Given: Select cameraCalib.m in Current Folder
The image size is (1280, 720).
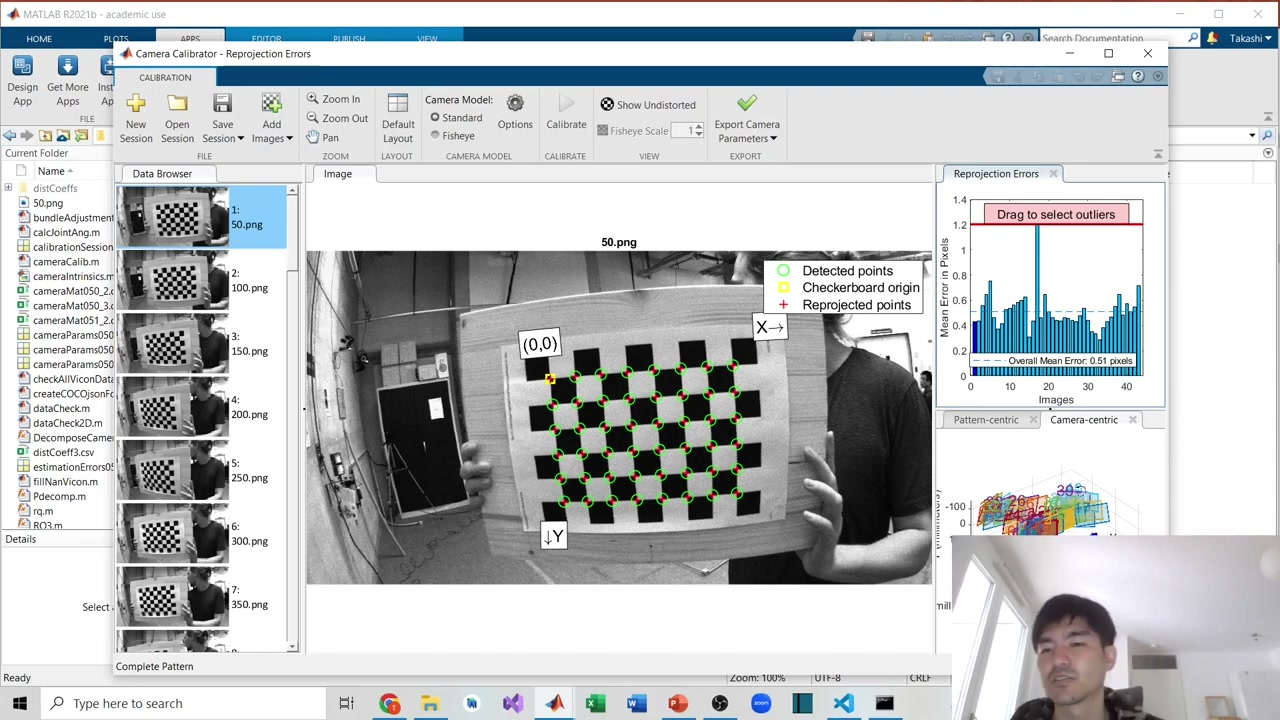Looking at the screenshot, I should [66, 262].
